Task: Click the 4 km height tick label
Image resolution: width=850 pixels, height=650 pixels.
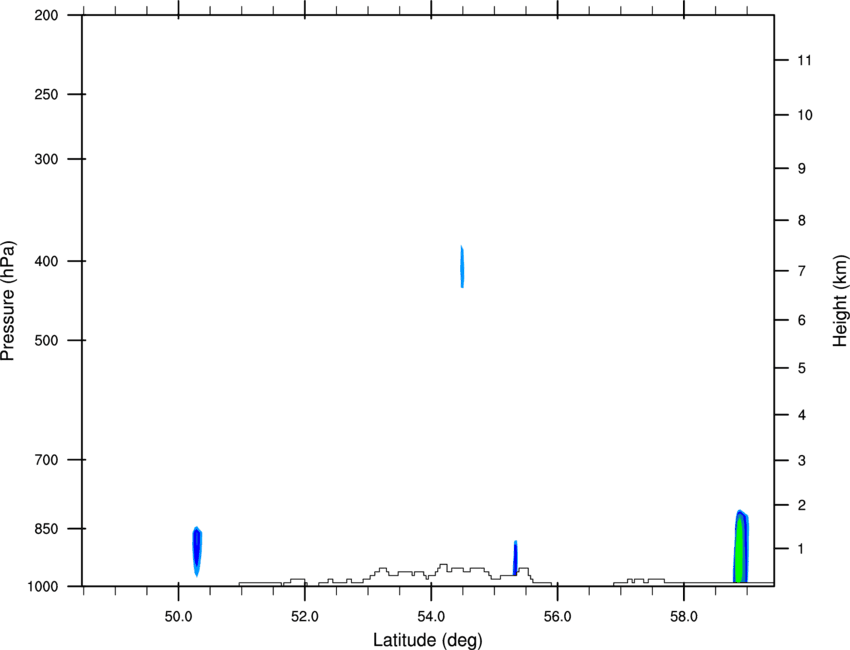Action: [x=802, y=415]
